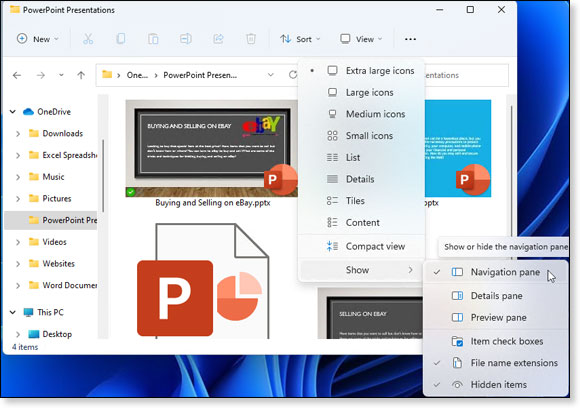Select List view option
The height and width of the screenshot is (408, 580).
coord(361,158)
